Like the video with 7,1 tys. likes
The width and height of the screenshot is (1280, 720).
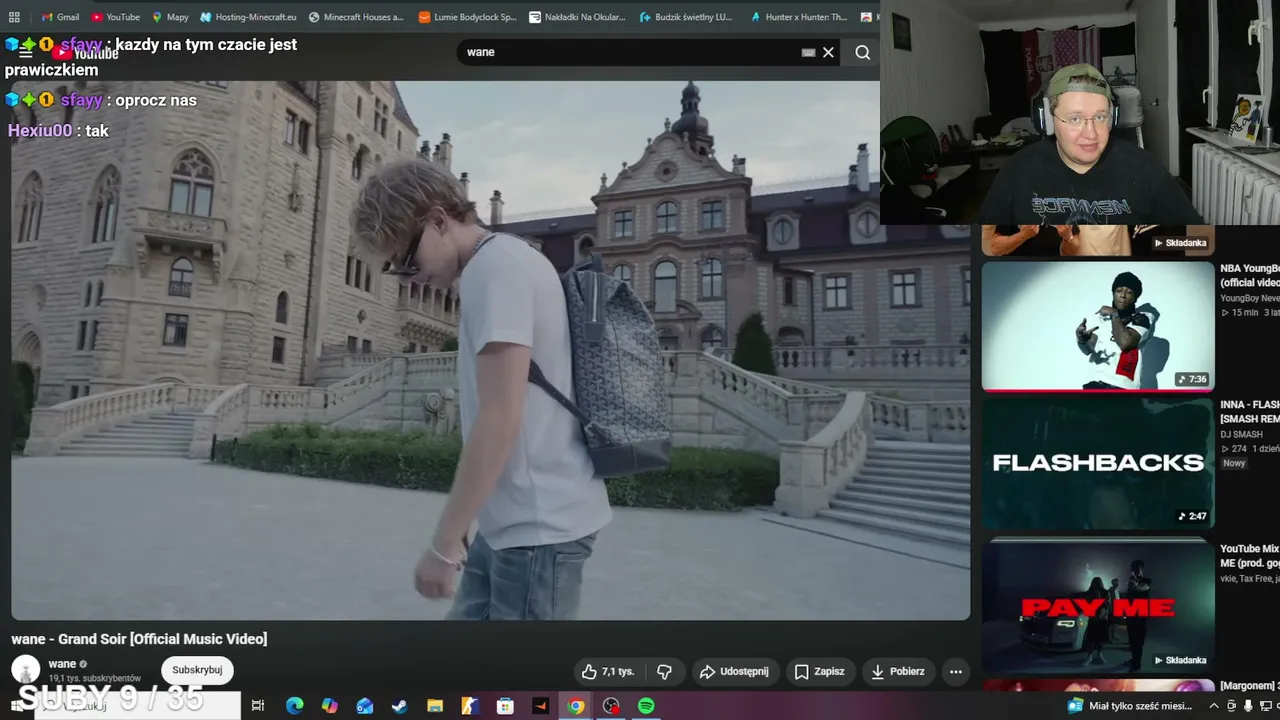tap(609, 672)
